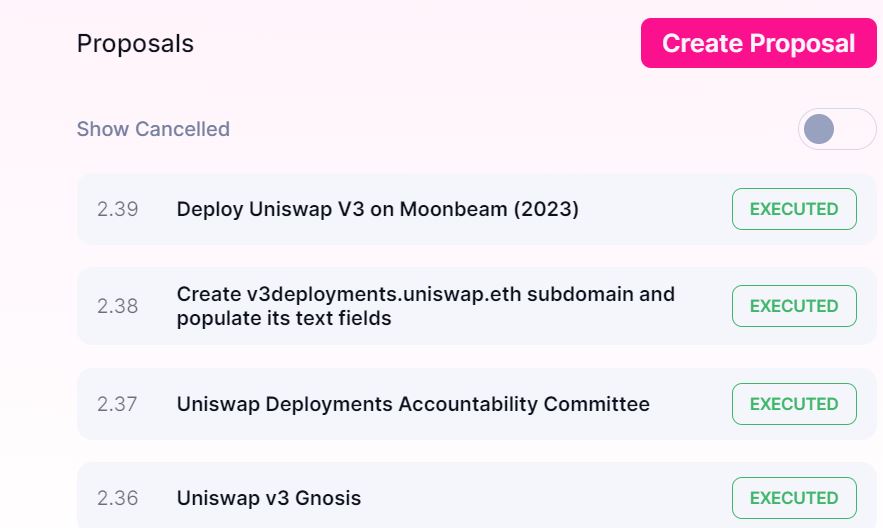Click the EXECUTED badge on proposal 2.37
The image size is (883, 528).
[x=794, y=404]
